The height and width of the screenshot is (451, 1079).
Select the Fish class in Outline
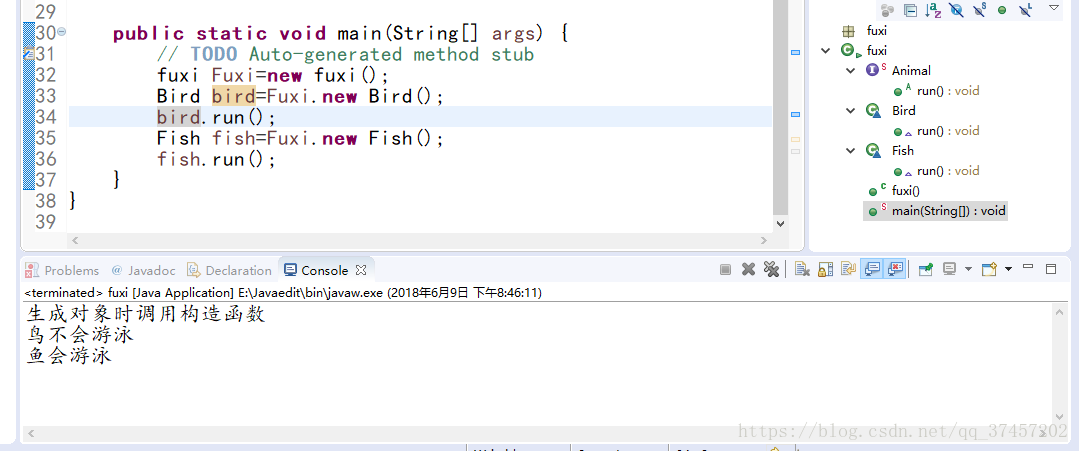(902, 151)
